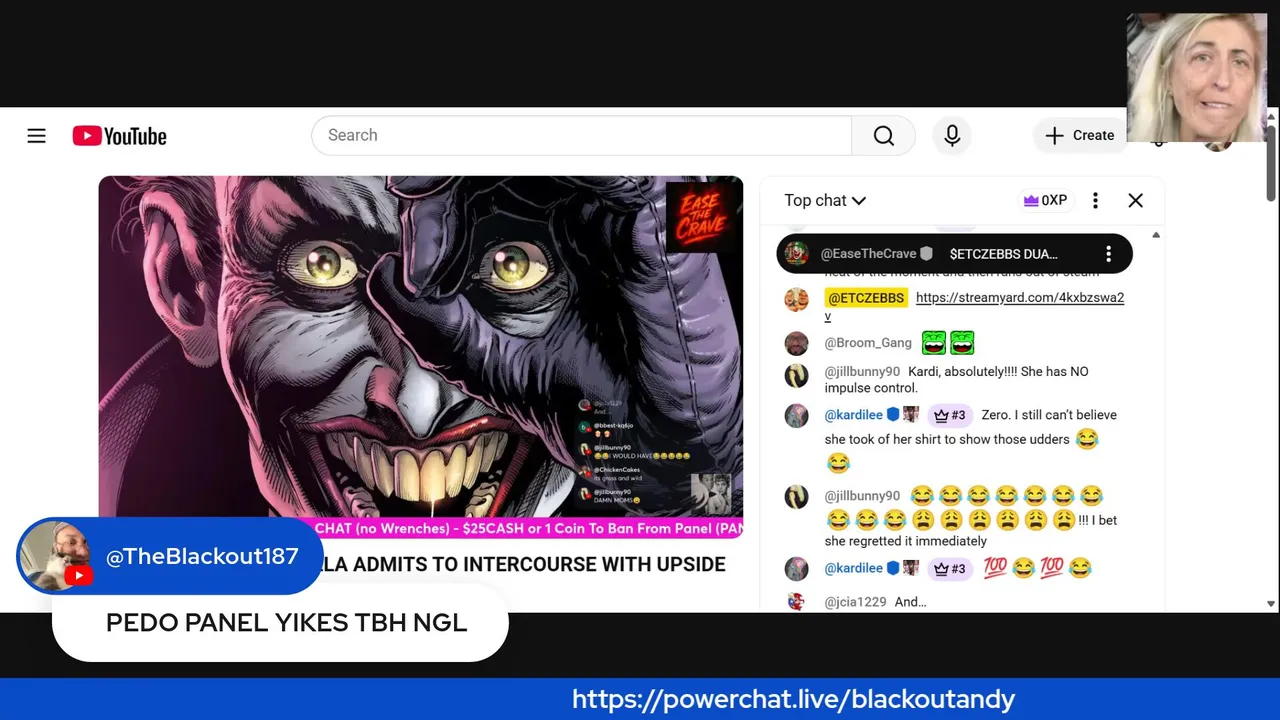Image resolution: width=1280 pixels, height=720 pixels.
Task: Open avatar beside the 'Kardi, absolutely' message
Action: (x=796, y=376)
